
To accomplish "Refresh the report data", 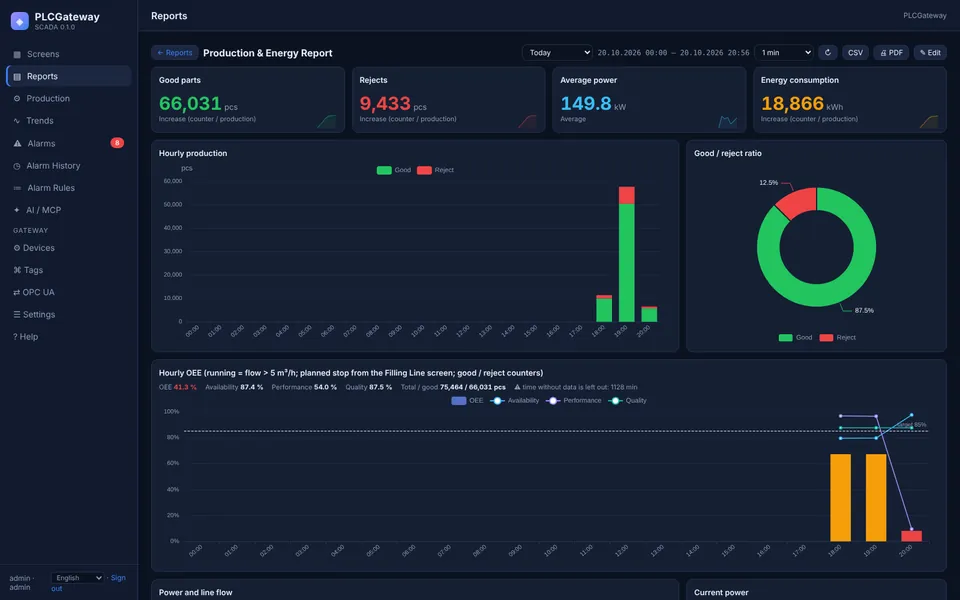I will (828, 53).
